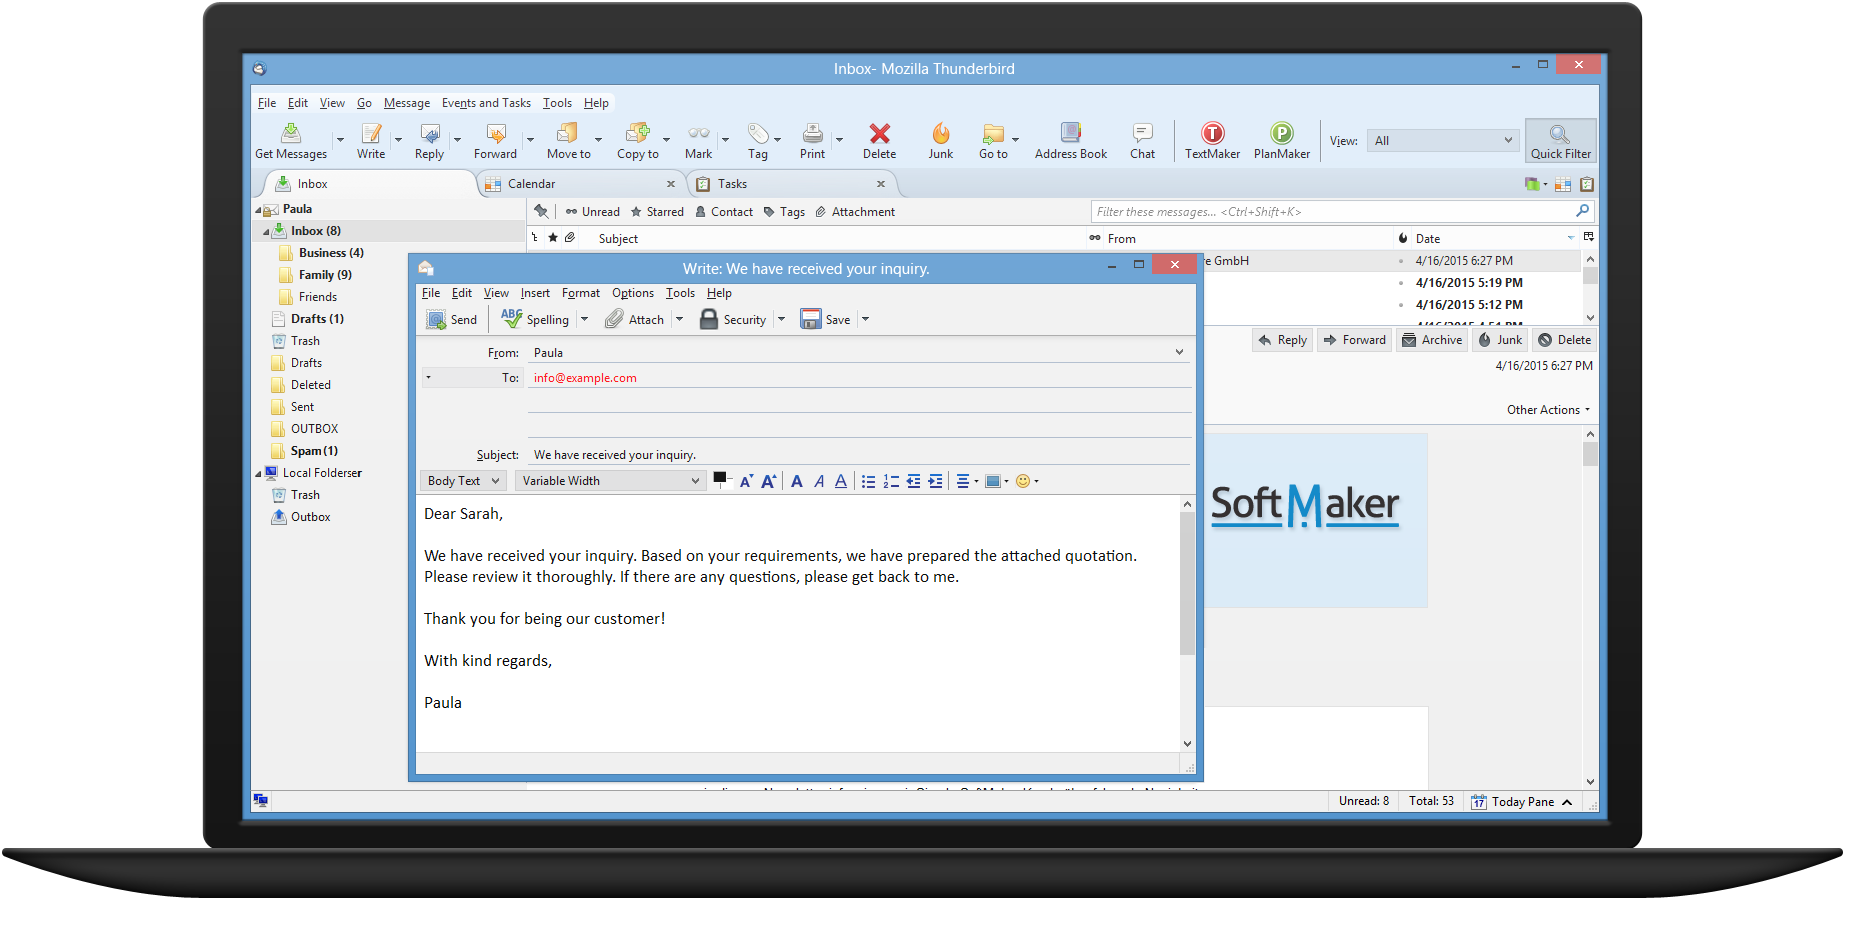Viewport: 1850px width, 930px height.
Task: Open the View combo box showing All
Action: (x=1443, y=141)
